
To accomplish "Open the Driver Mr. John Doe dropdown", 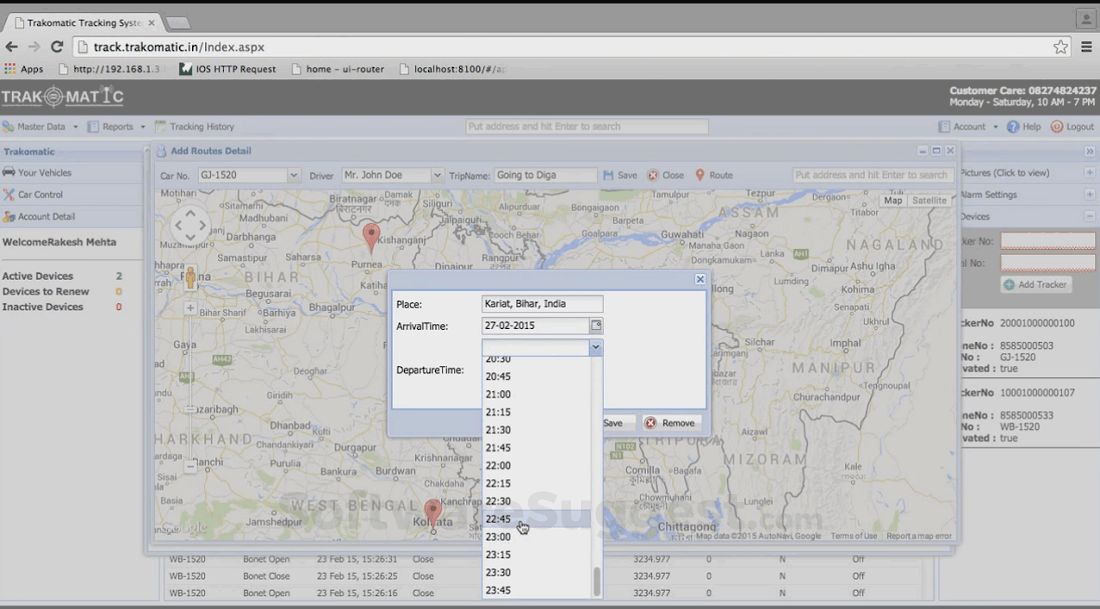I will [x=437, y=175].
